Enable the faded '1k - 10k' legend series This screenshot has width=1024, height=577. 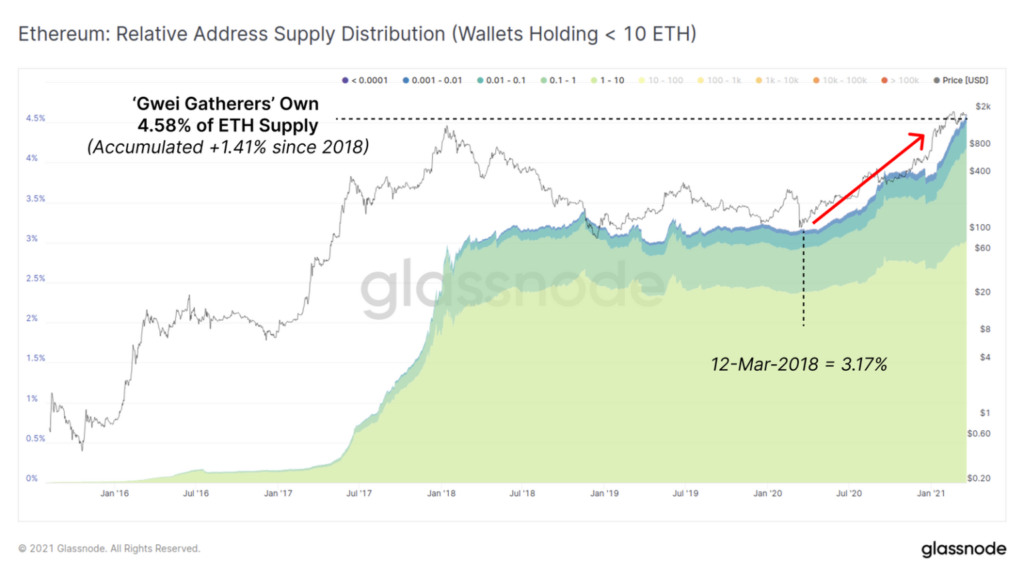tap(777, 80)
